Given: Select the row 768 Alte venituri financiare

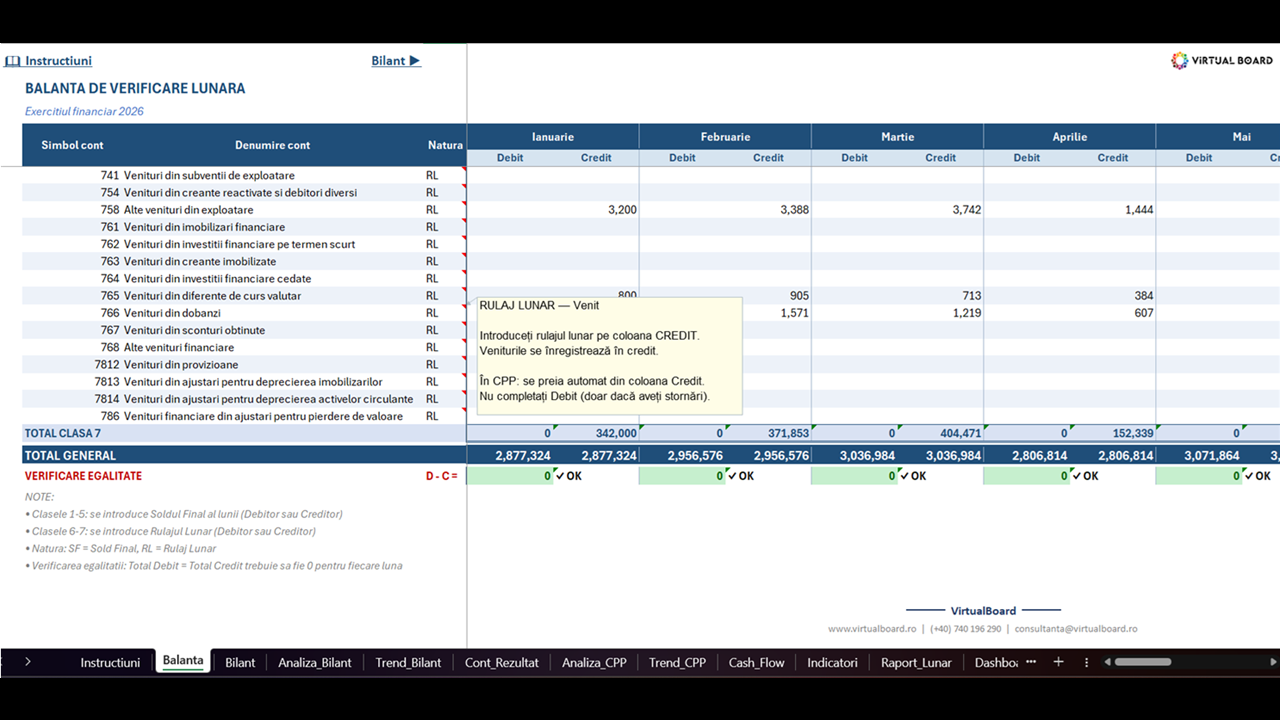Looking at the screenshot, I should (245, 348).
